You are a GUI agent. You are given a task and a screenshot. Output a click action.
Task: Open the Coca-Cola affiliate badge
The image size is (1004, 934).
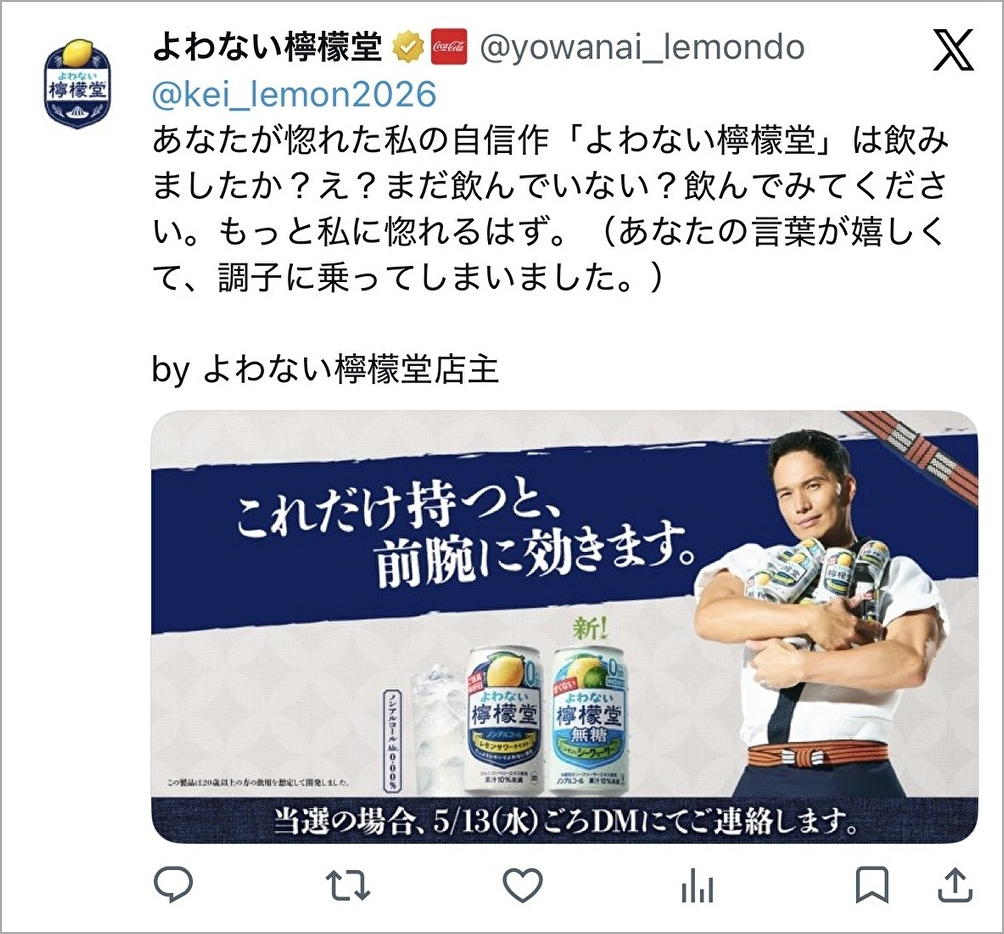448,47
